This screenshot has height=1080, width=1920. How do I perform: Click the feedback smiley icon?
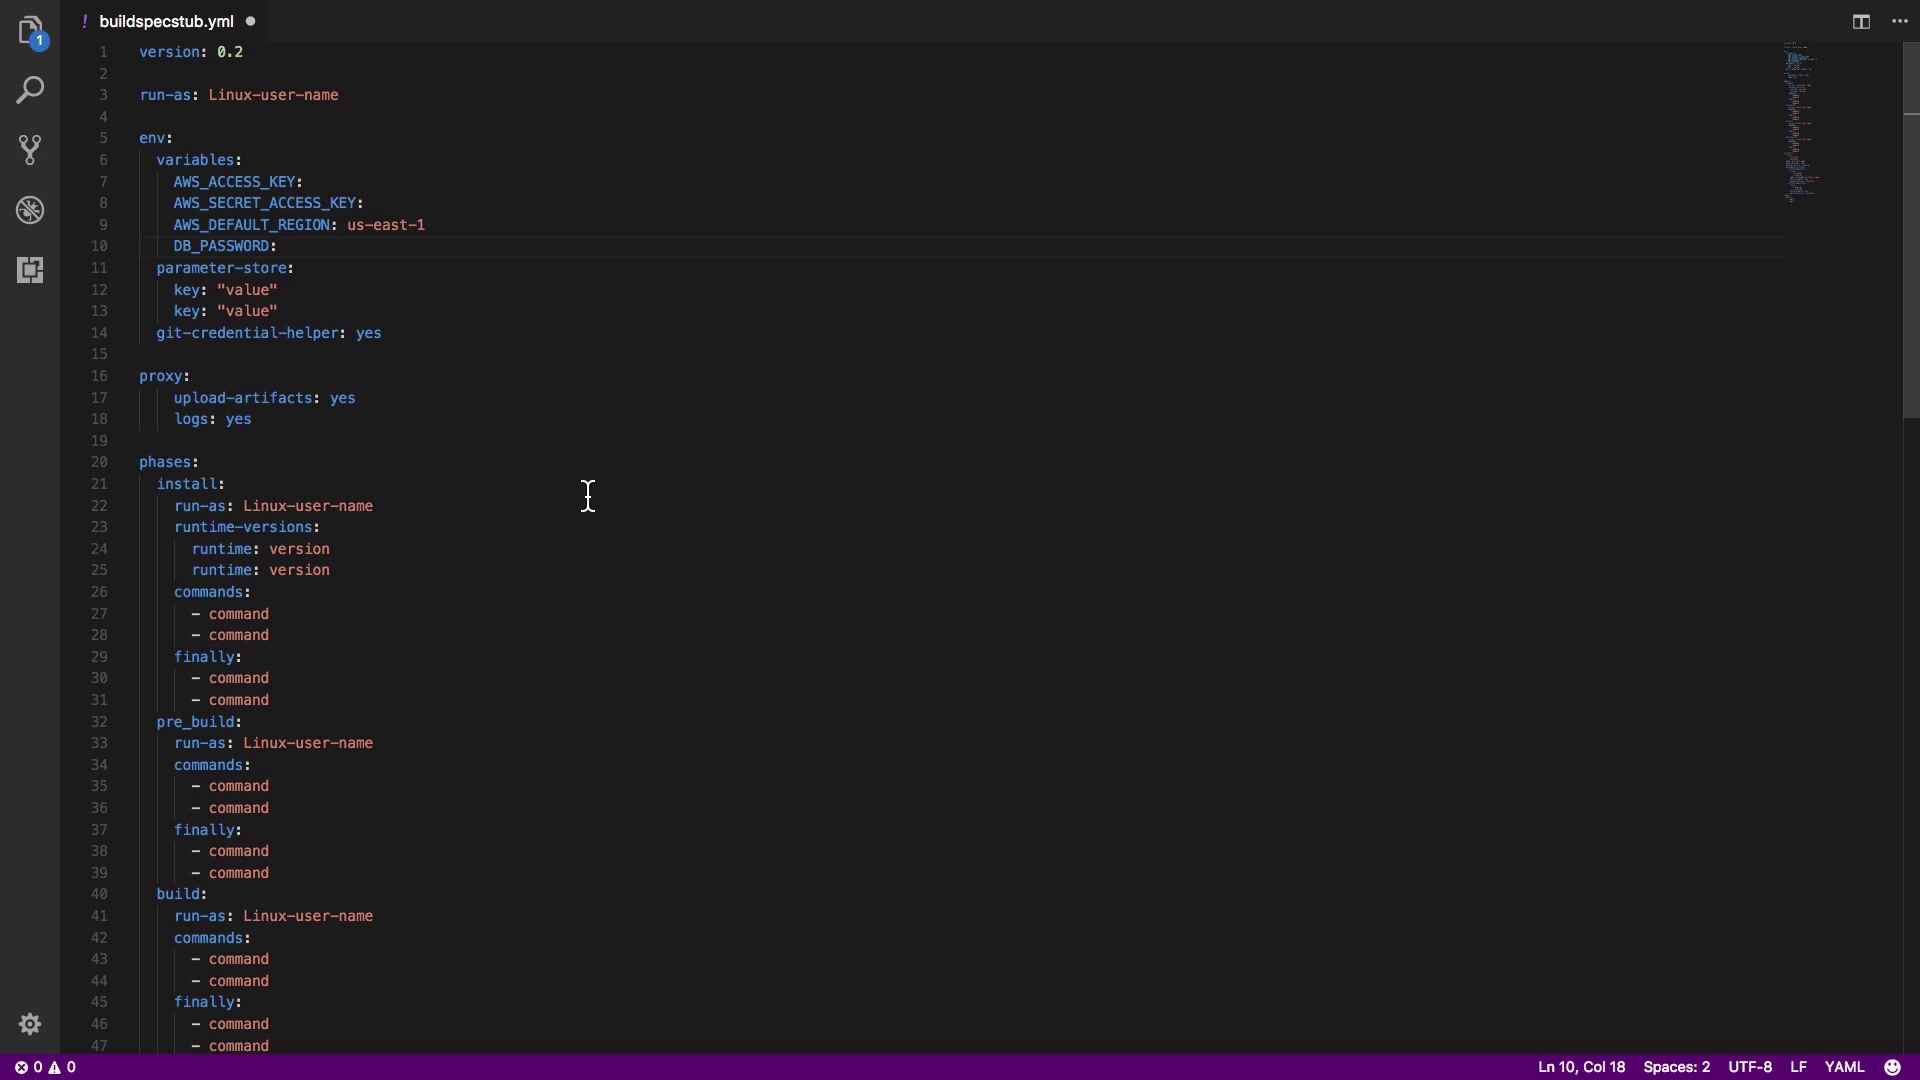click(1892, 1067)
